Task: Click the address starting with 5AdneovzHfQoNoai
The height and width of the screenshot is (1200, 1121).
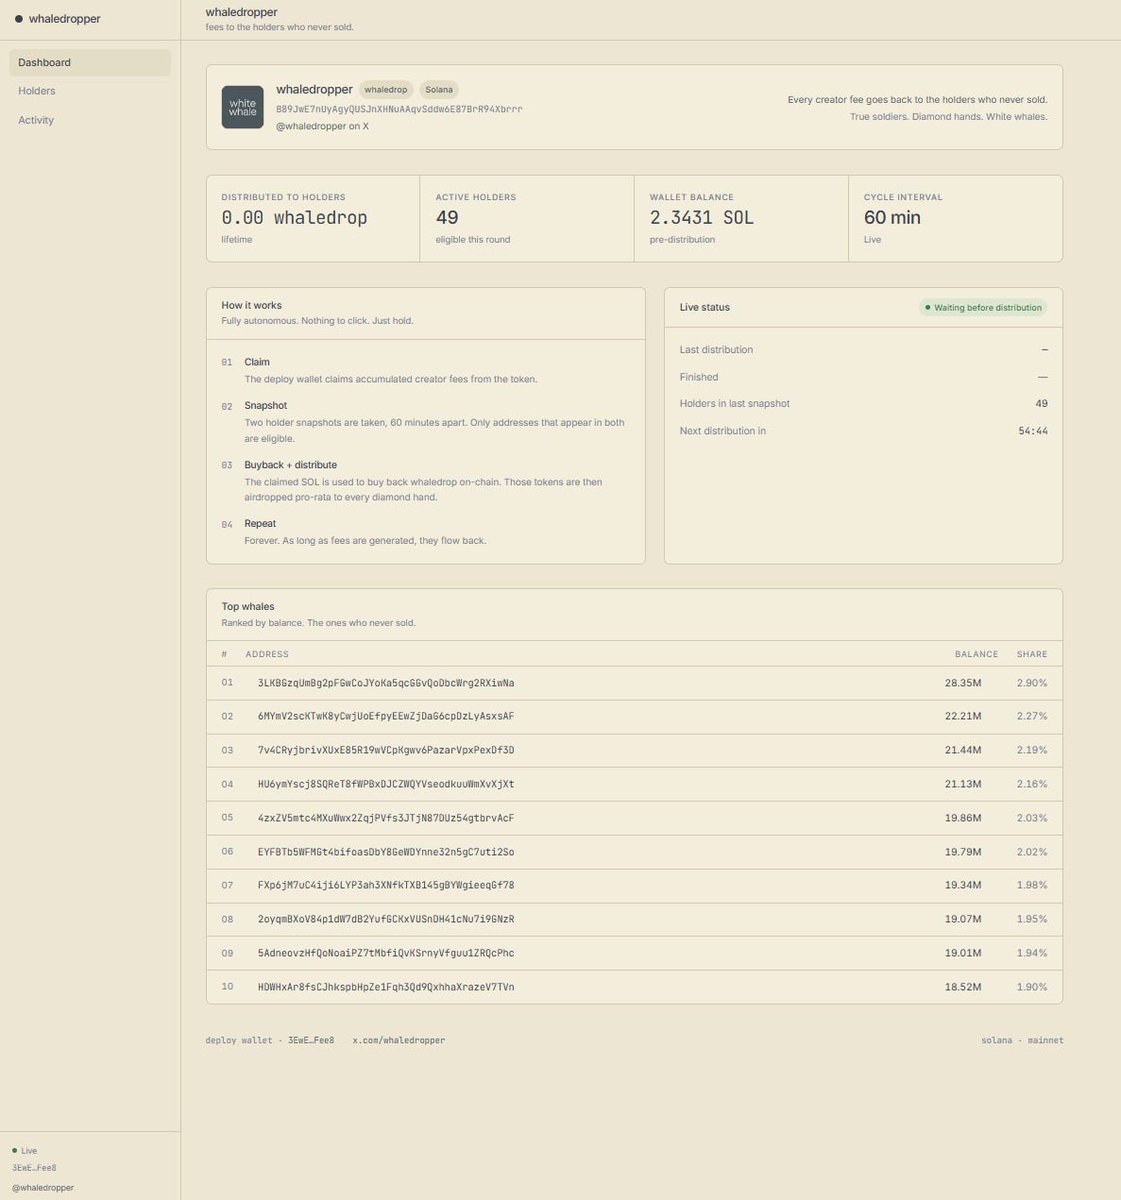Action: [x=386, y=953]
